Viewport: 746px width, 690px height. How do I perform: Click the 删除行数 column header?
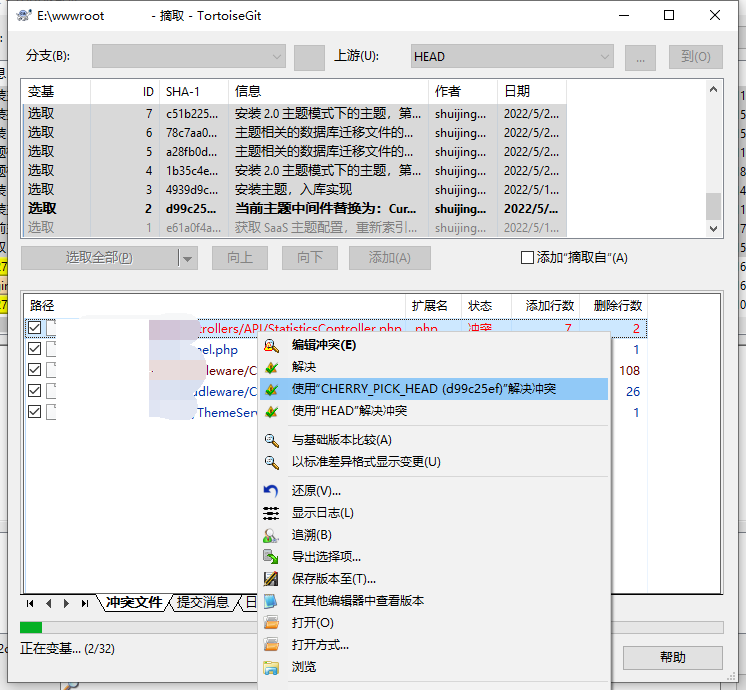pyautogui.click(x=614, y=306)
